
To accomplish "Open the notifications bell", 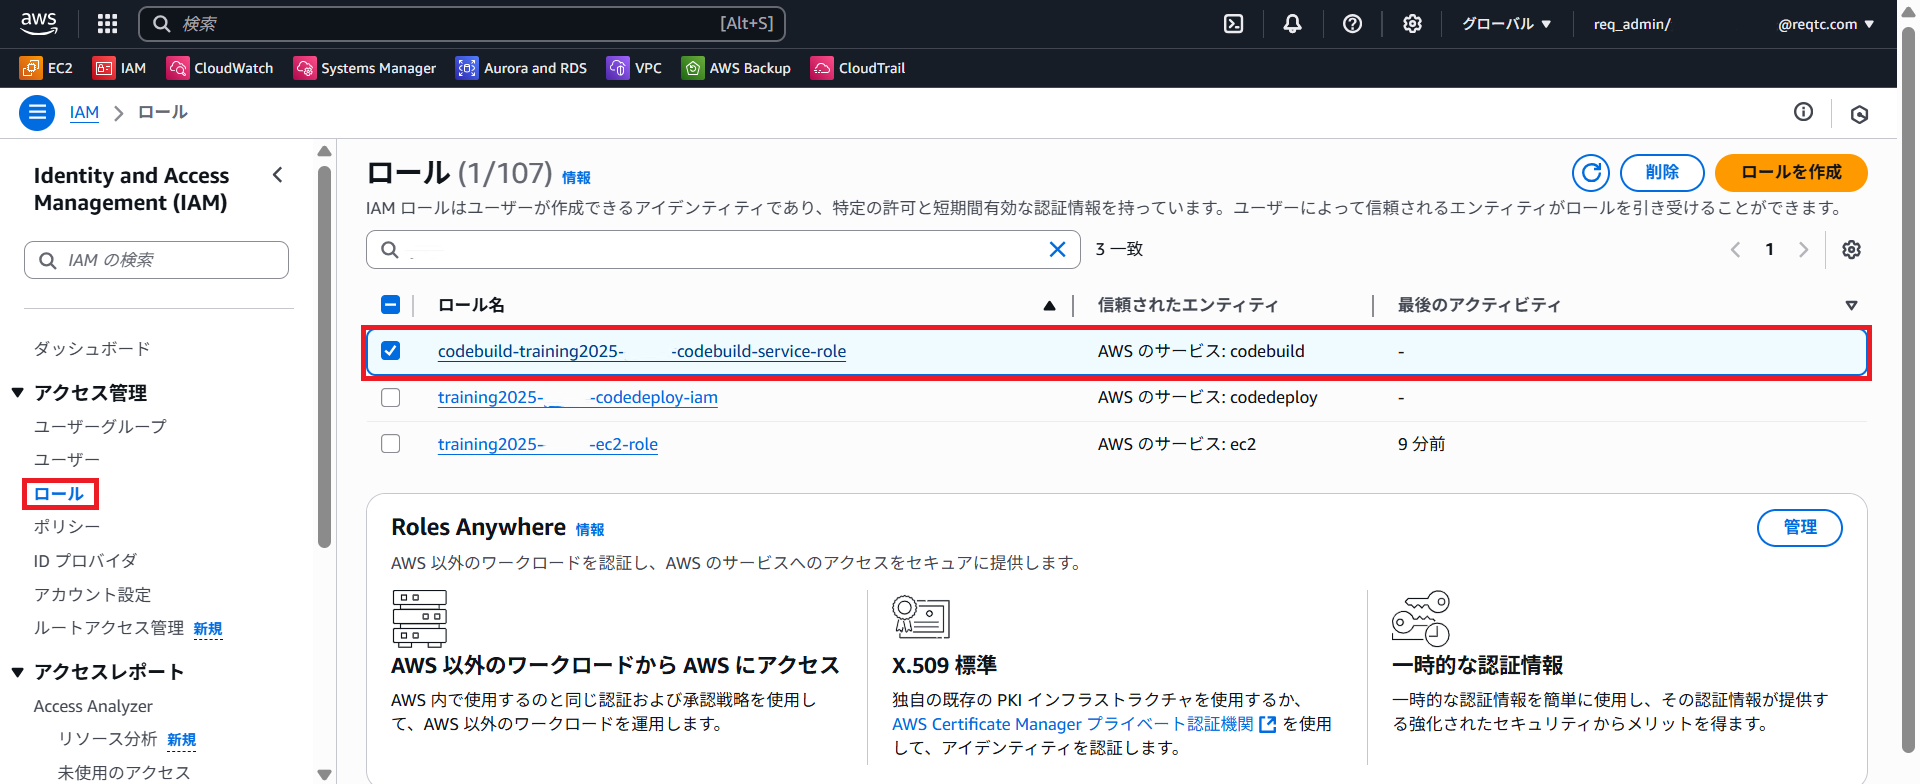I will coord(1293,24).
